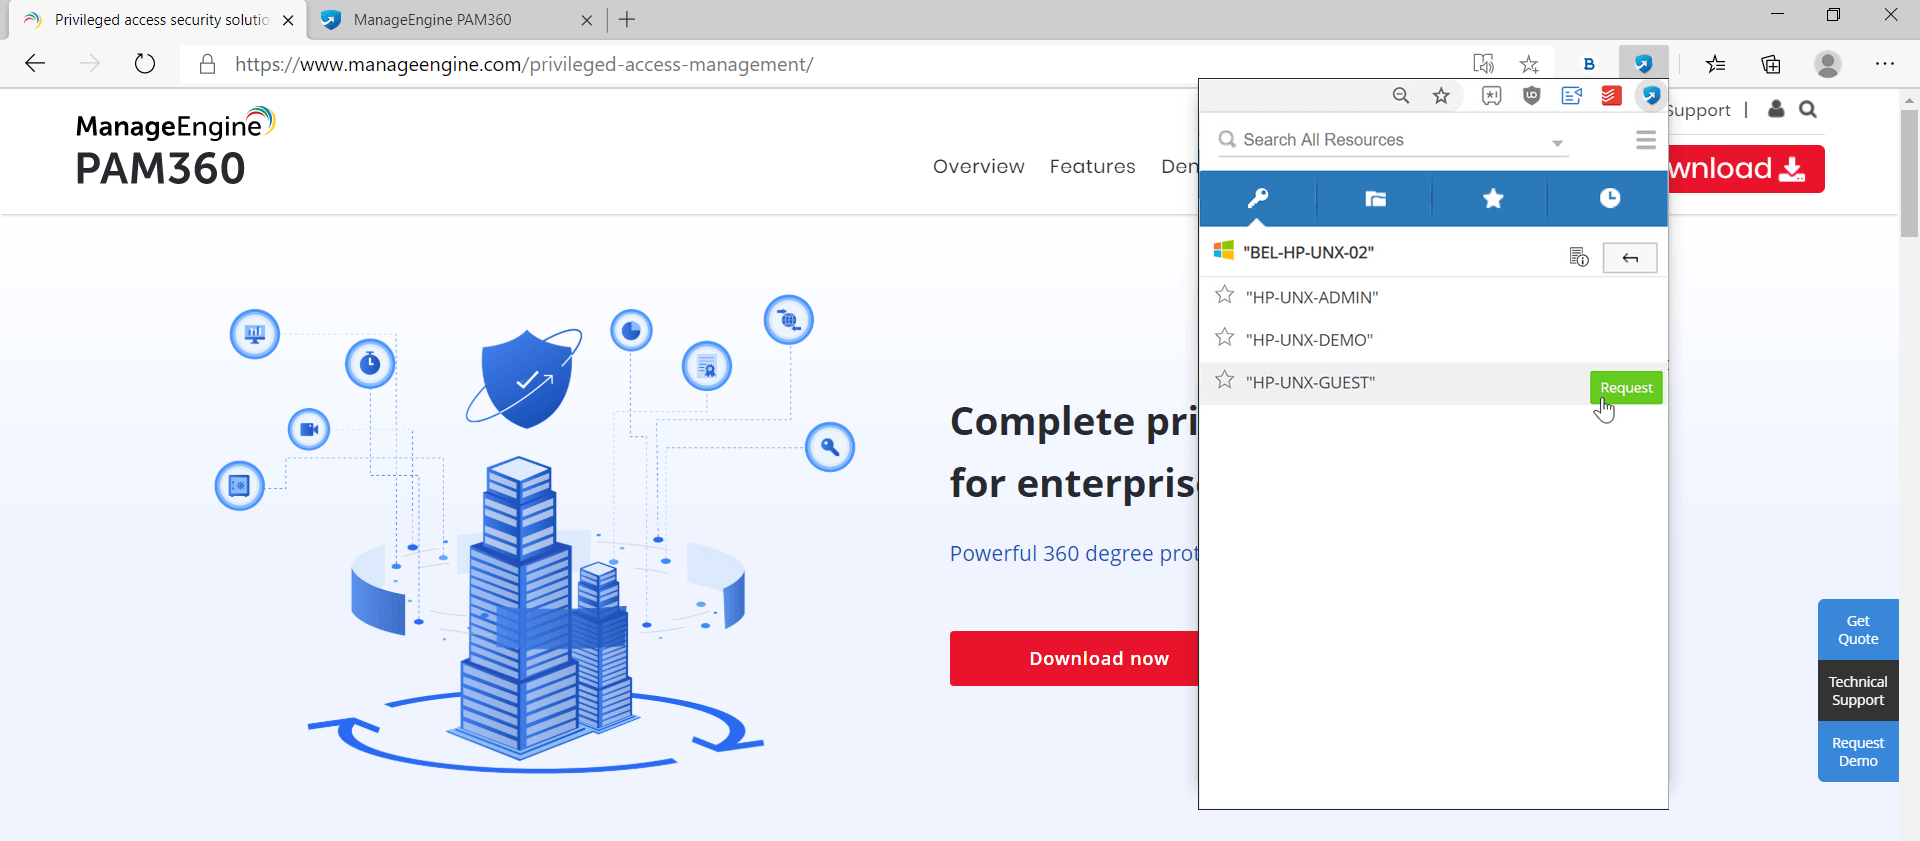
Task: Click the PAM360 extension button in Edge toolbar
Action: [1643, 64]
